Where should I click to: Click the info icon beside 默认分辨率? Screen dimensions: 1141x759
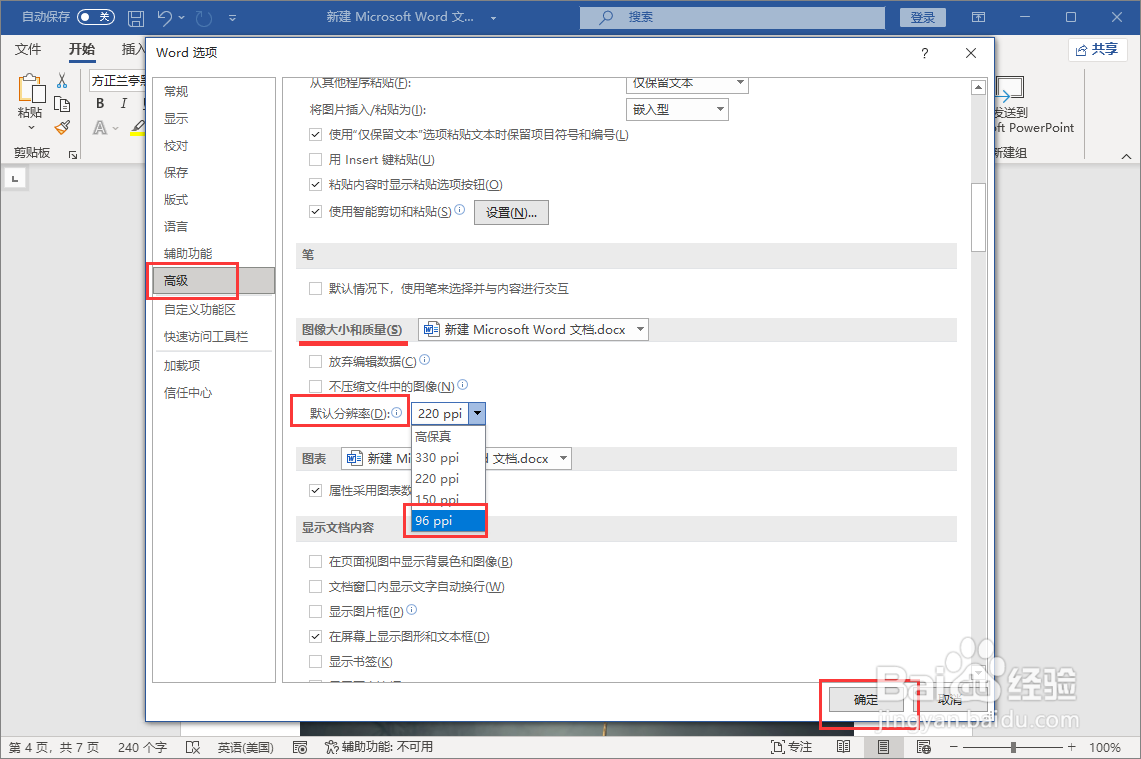click(x=397, y=413)
